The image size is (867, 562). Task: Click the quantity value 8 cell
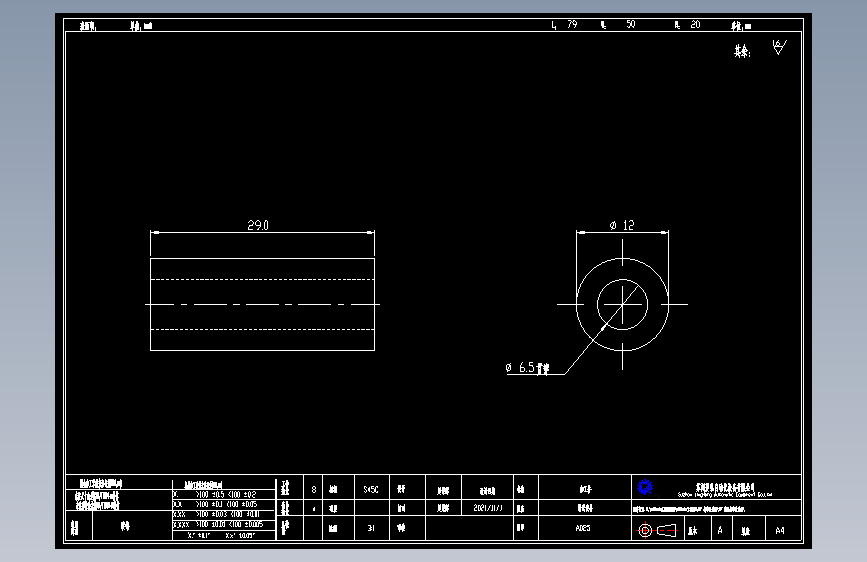tap(314, 490)
